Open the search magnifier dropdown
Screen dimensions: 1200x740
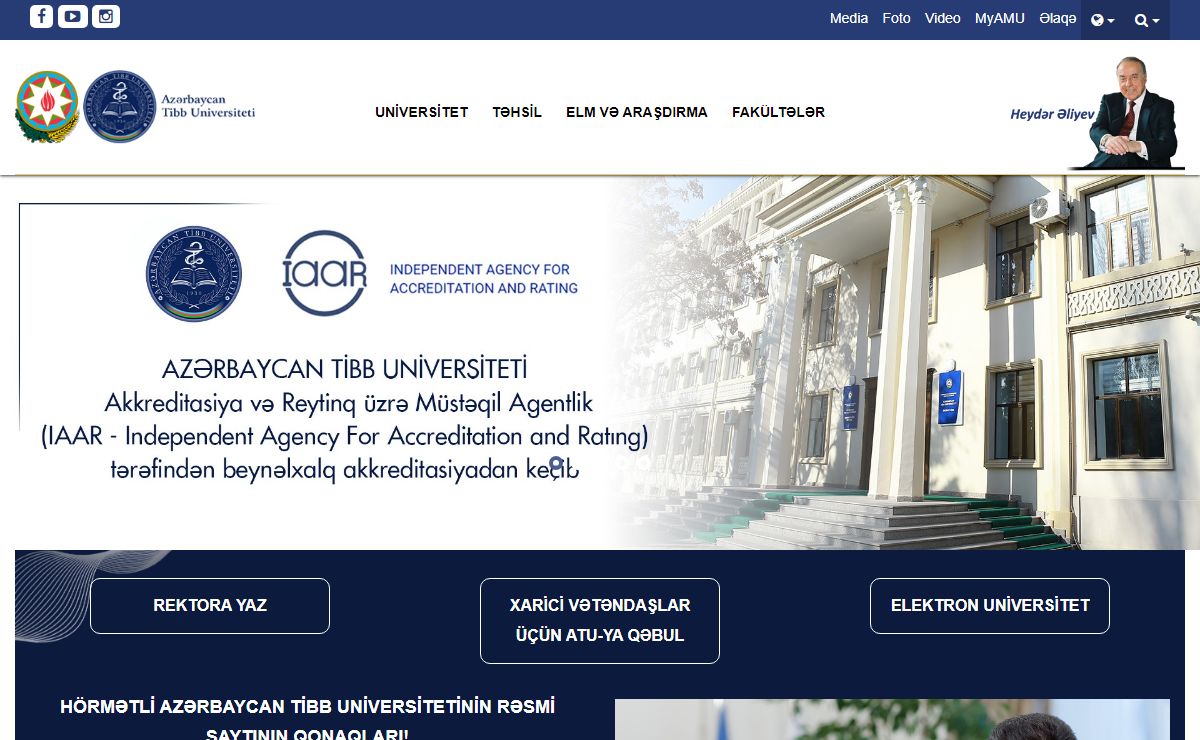click(1147, 19)
